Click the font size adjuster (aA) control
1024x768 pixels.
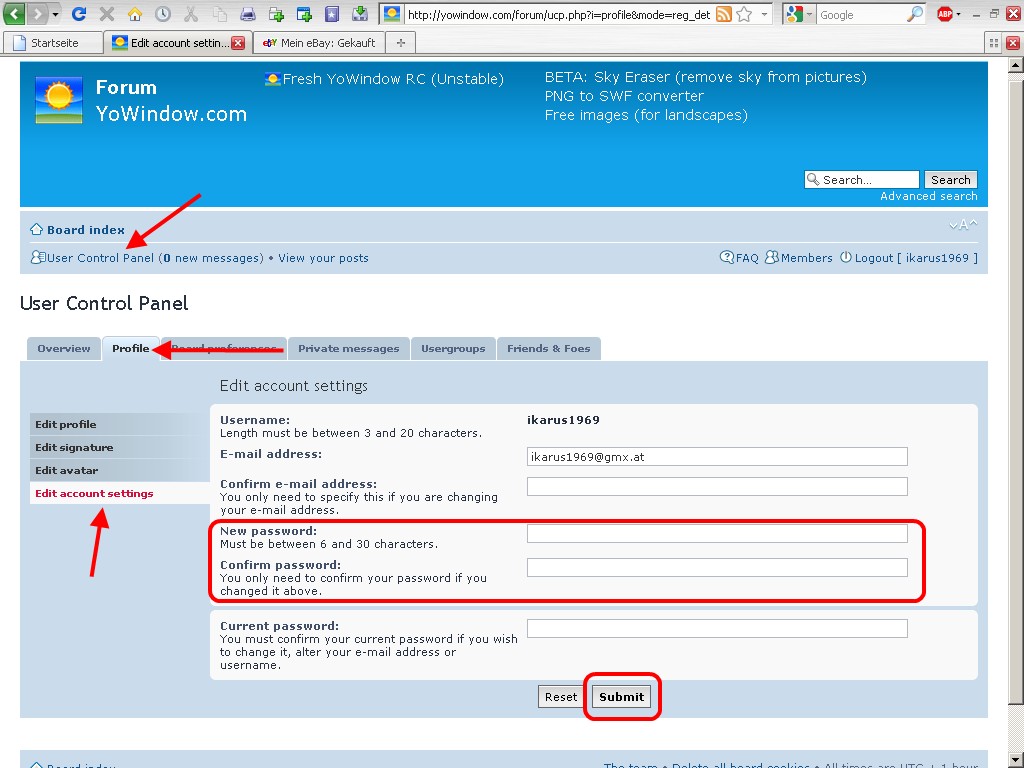(x=962, y=225)
